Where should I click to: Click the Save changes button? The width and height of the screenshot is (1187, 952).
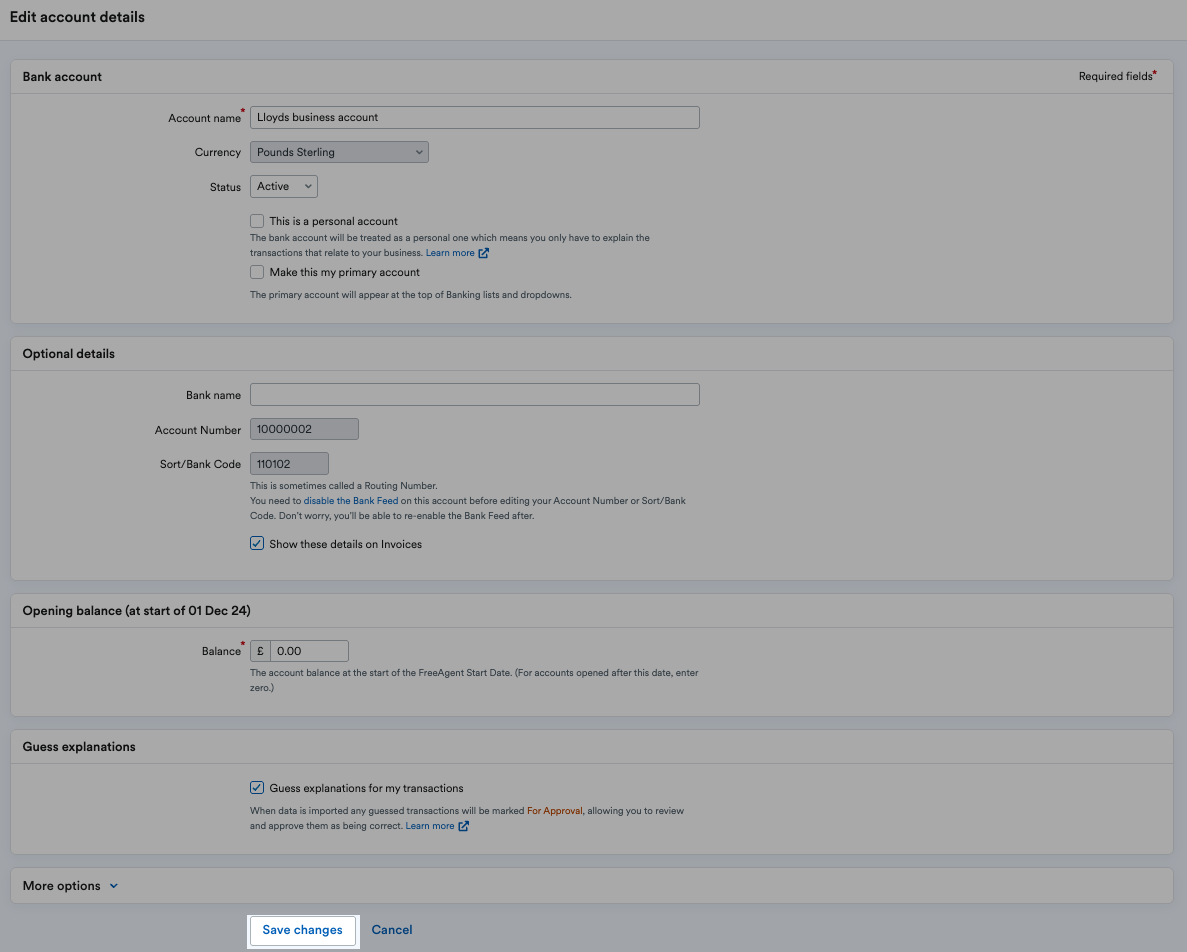click(302, 930)
